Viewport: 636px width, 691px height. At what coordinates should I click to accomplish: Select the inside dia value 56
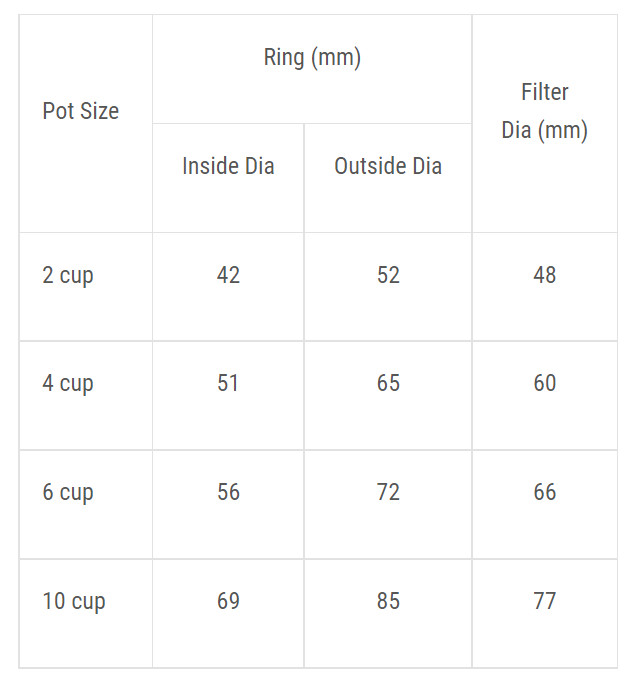point(228,492)
